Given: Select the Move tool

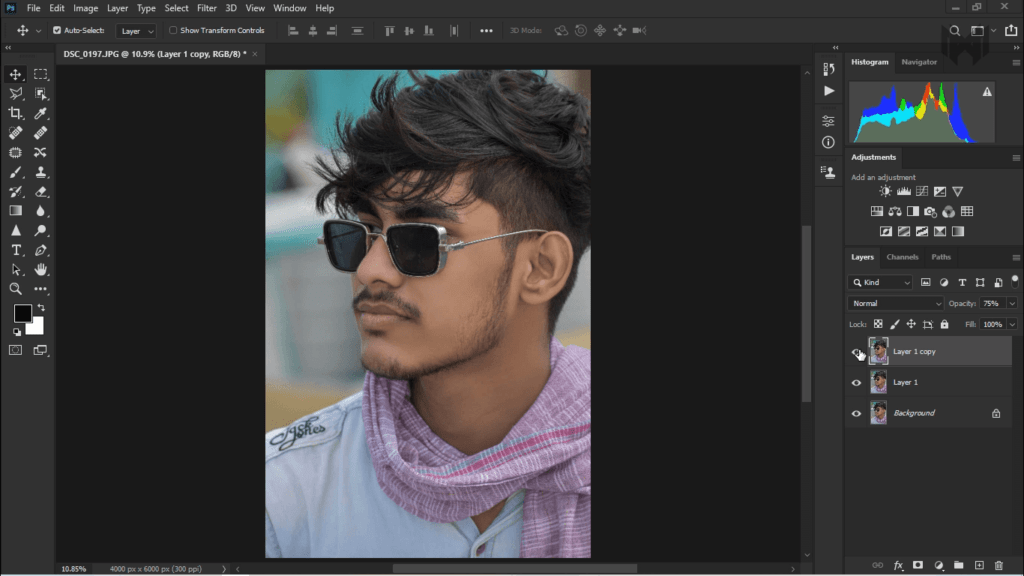Looking at the screenshot, I should (x=16, y=74).
